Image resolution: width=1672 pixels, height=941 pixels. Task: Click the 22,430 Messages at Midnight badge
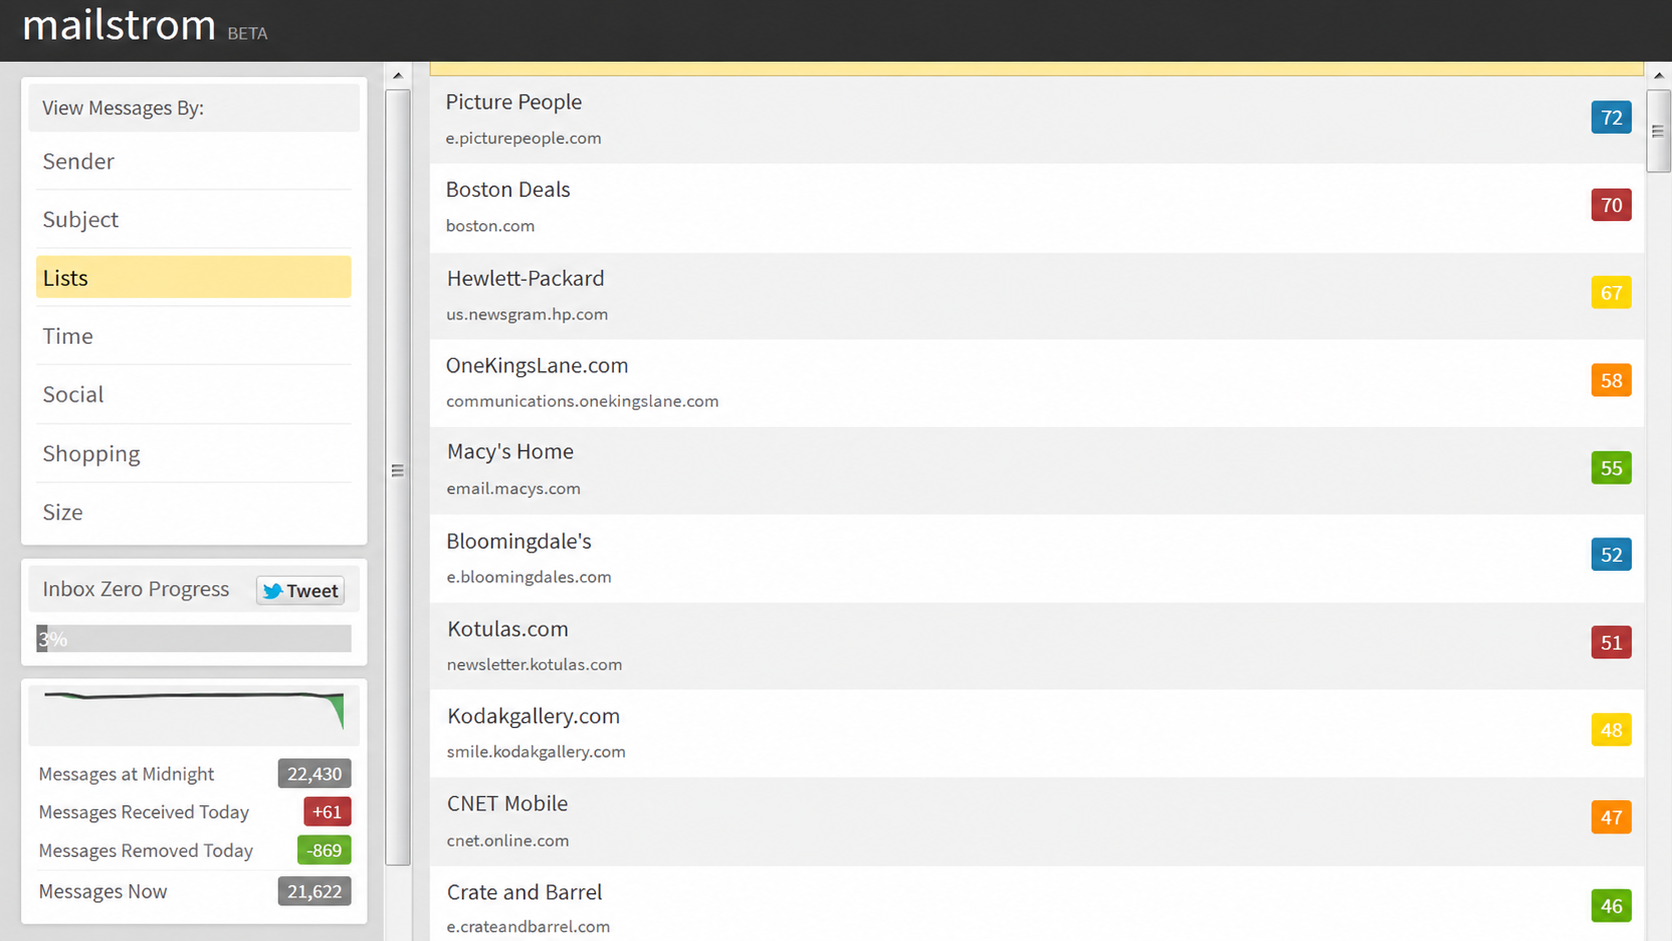[314, 773]
